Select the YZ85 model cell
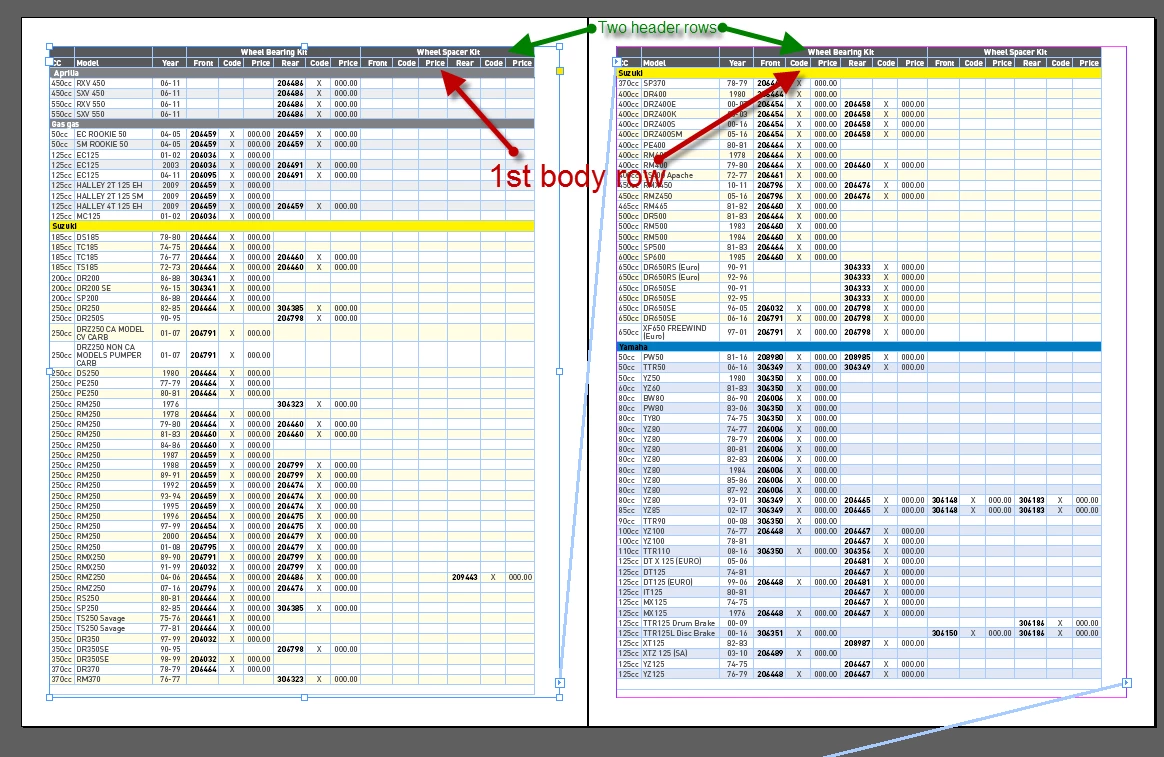This screenshot has width=1164, height=757. point(681,511)
